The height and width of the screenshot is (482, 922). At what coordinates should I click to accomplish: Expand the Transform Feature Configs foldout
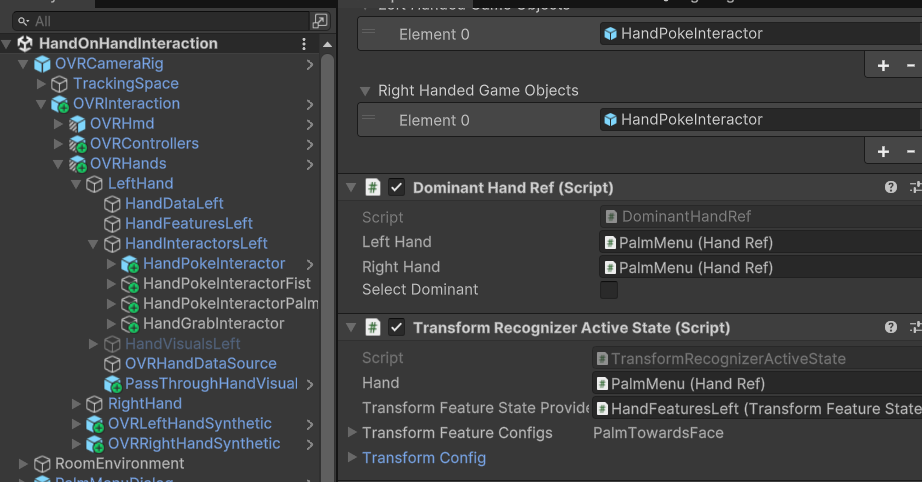352,432
